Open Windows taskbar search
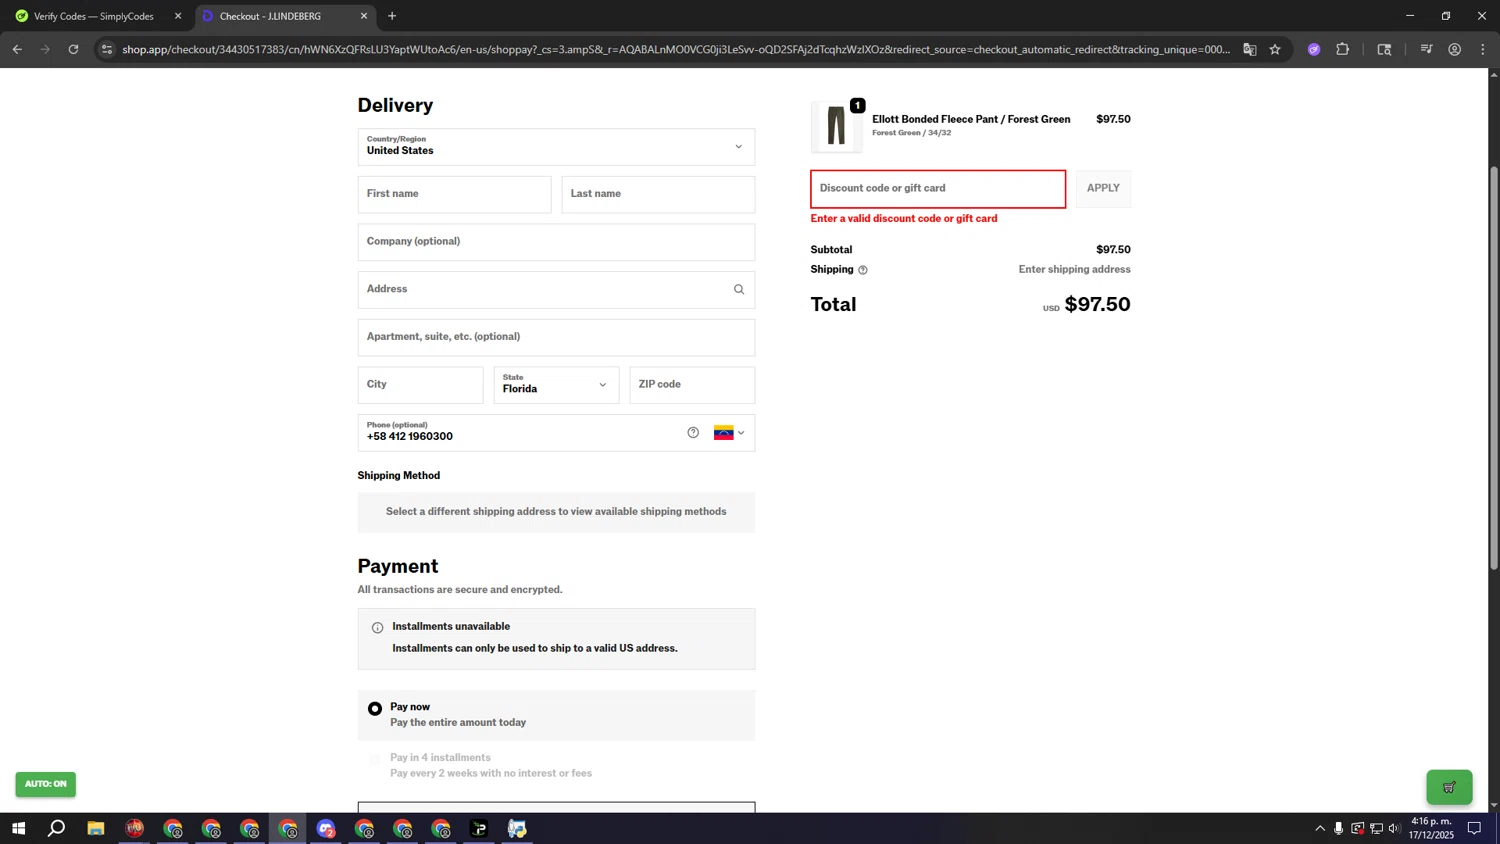This screenshot has width=1500, height=844. [57, 828]
